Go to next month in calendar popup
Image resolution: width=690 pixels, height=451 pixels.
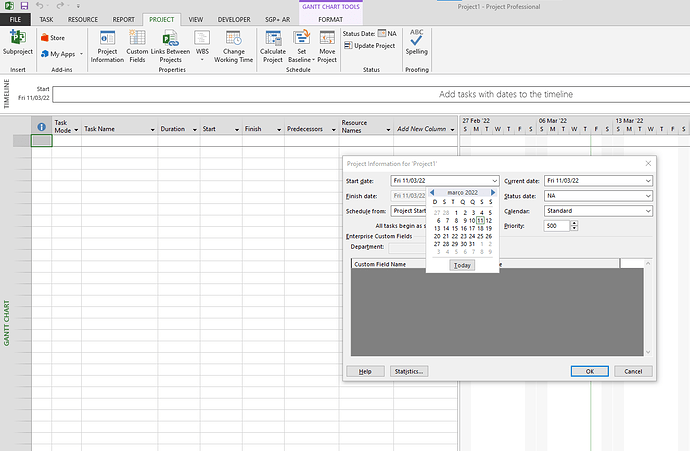[x=493, y=192]
